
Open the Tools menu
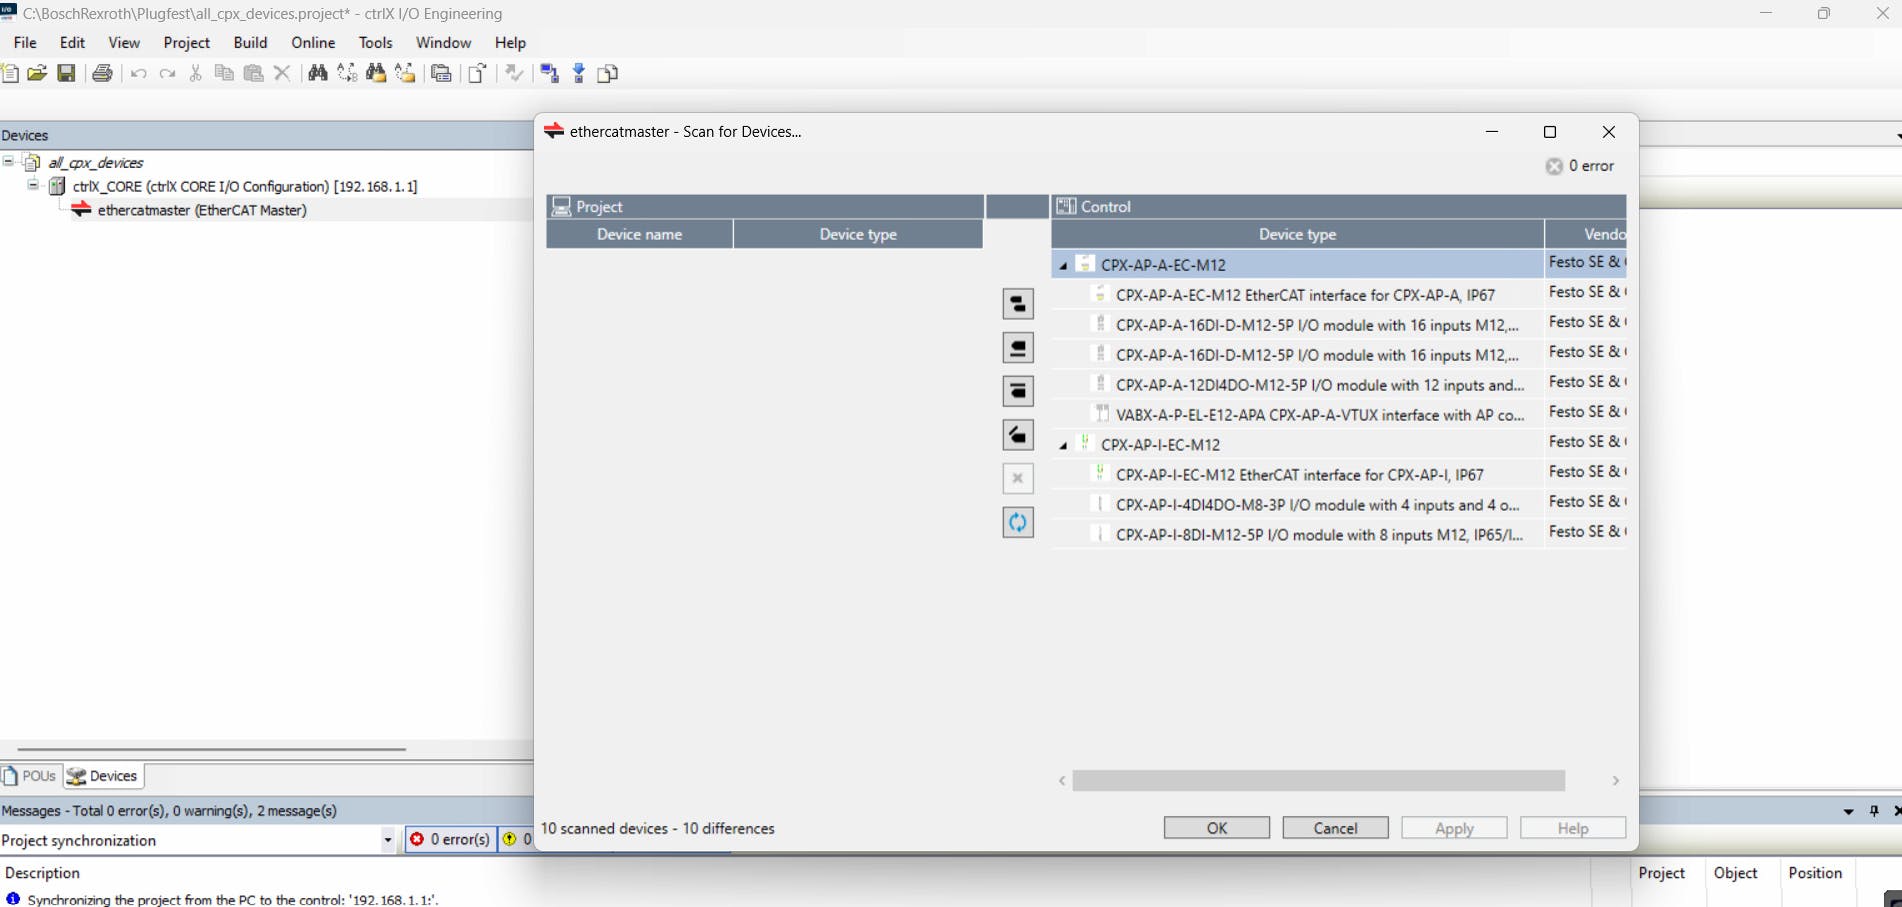point(376,43)
